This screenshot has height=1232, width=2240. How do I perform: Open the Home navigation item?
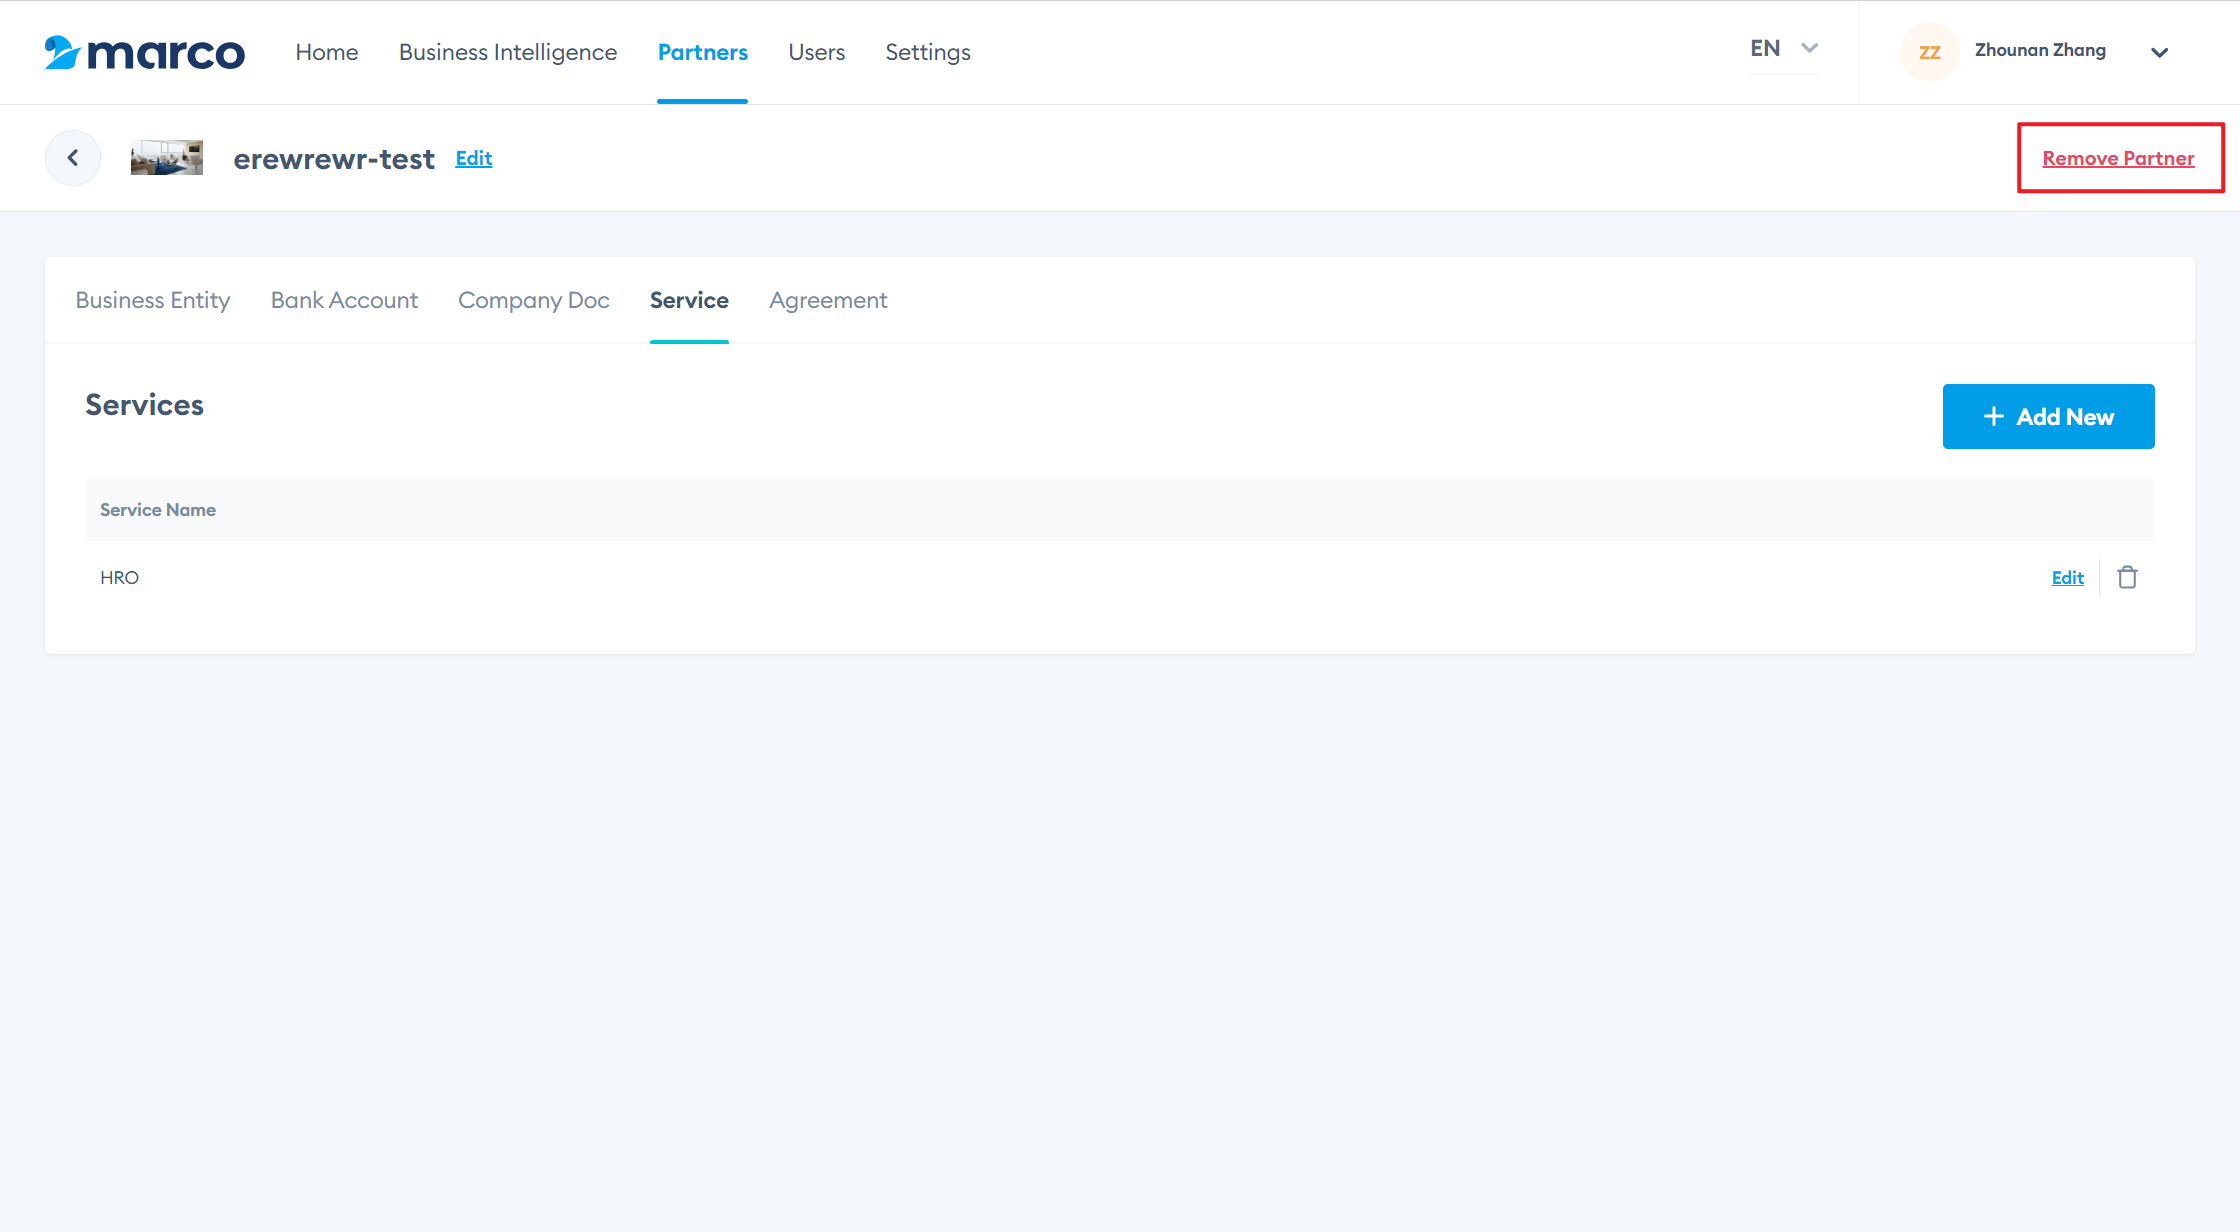[x=327, y=52]
